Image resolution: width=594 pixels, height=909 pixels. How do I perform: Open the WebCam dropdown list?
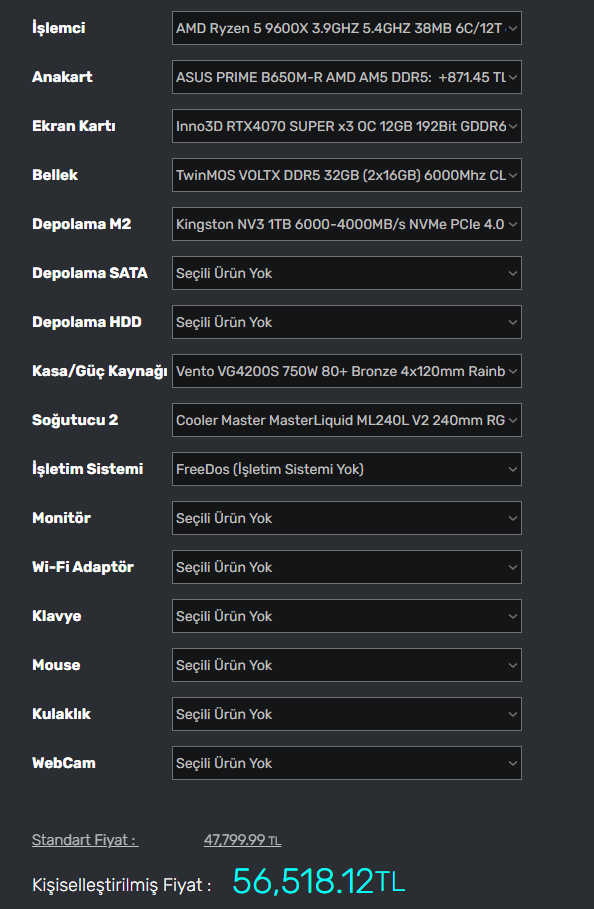point(347,763)
